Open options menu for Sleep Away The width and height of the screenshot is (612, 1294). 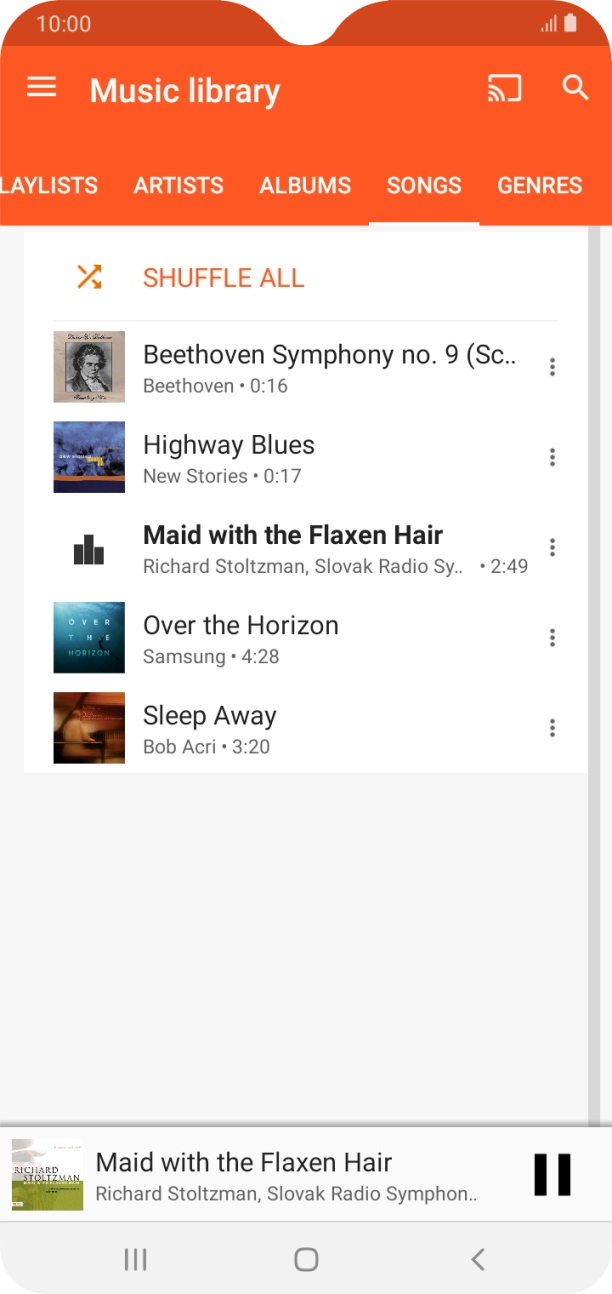(552, 727)
